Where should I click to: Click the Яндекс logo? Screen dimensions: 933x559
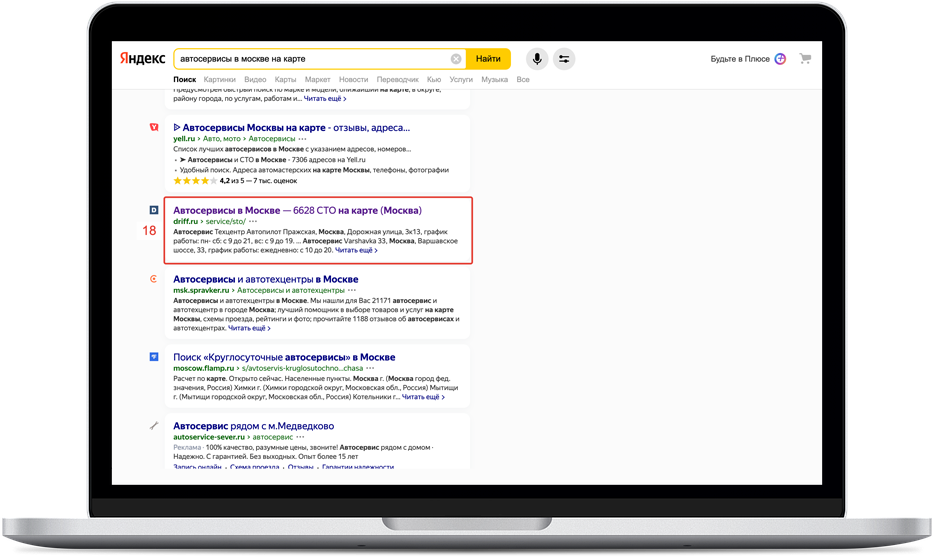click(x=142, y=59)
